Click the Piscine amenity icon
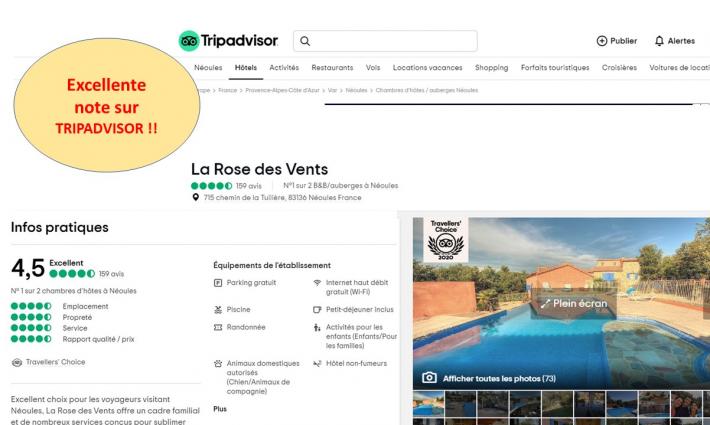This screenshot has width=710, height=425. coord(218,310)
